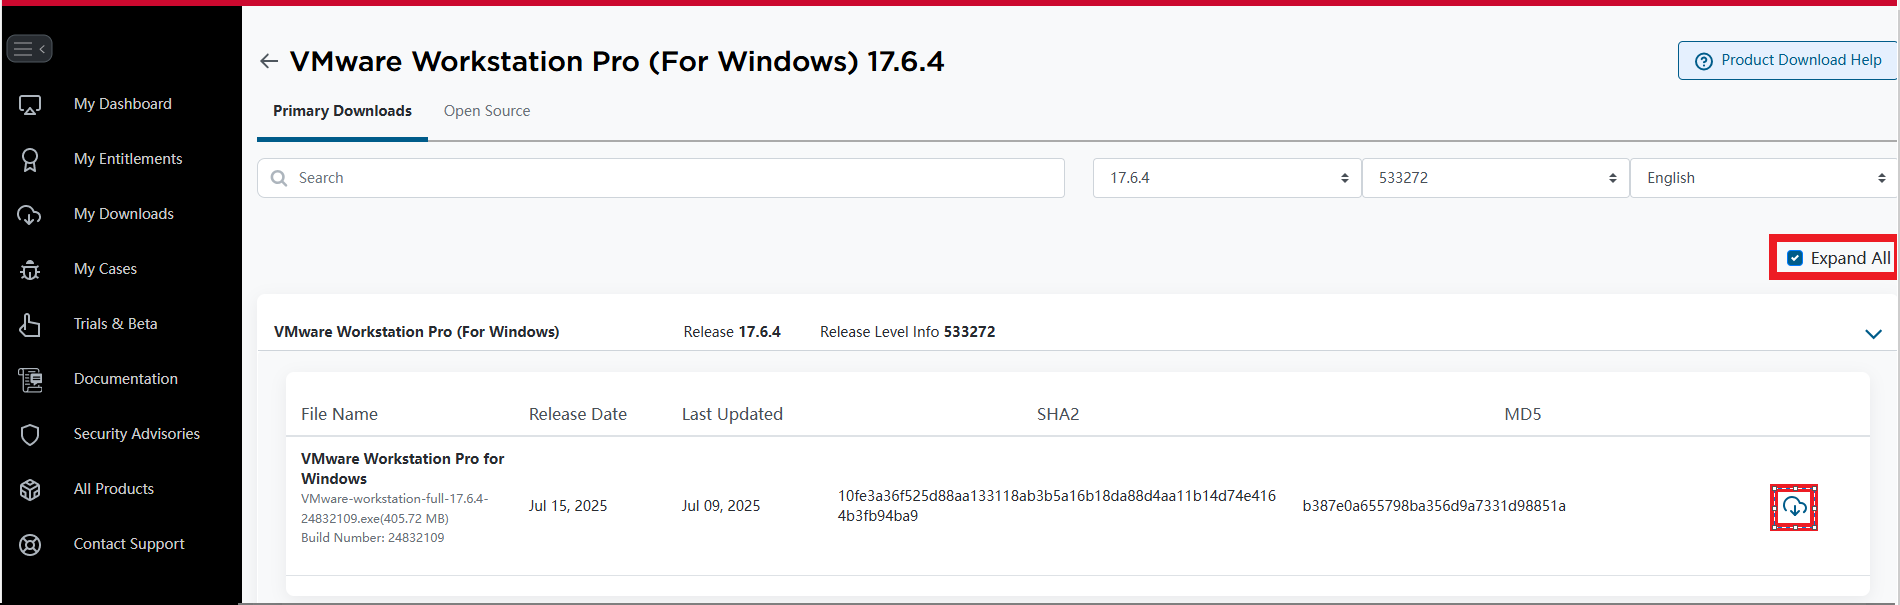Viewport: 1900px width, 605px height.
Task: Click the Last Updated Jul 09, 2025
Action: [x=721, y=506]
